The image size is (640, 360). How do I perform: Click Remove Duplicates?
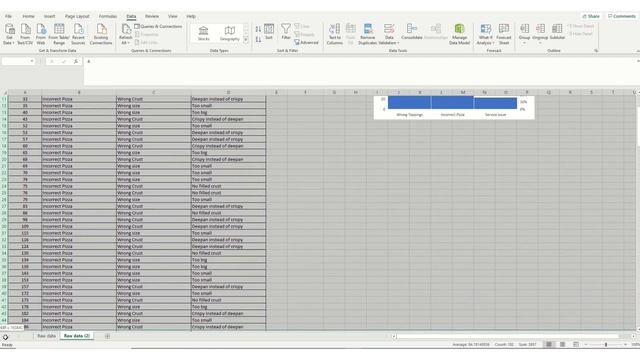(x=367, y=34)
